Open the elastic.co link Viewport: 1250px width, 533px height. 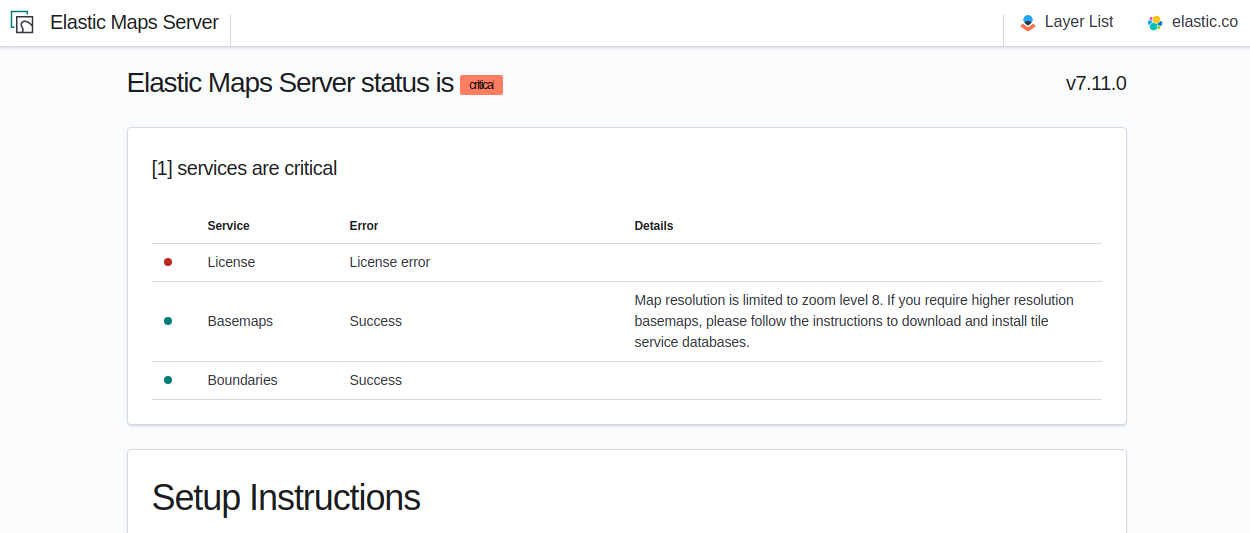pos(1204,22)
